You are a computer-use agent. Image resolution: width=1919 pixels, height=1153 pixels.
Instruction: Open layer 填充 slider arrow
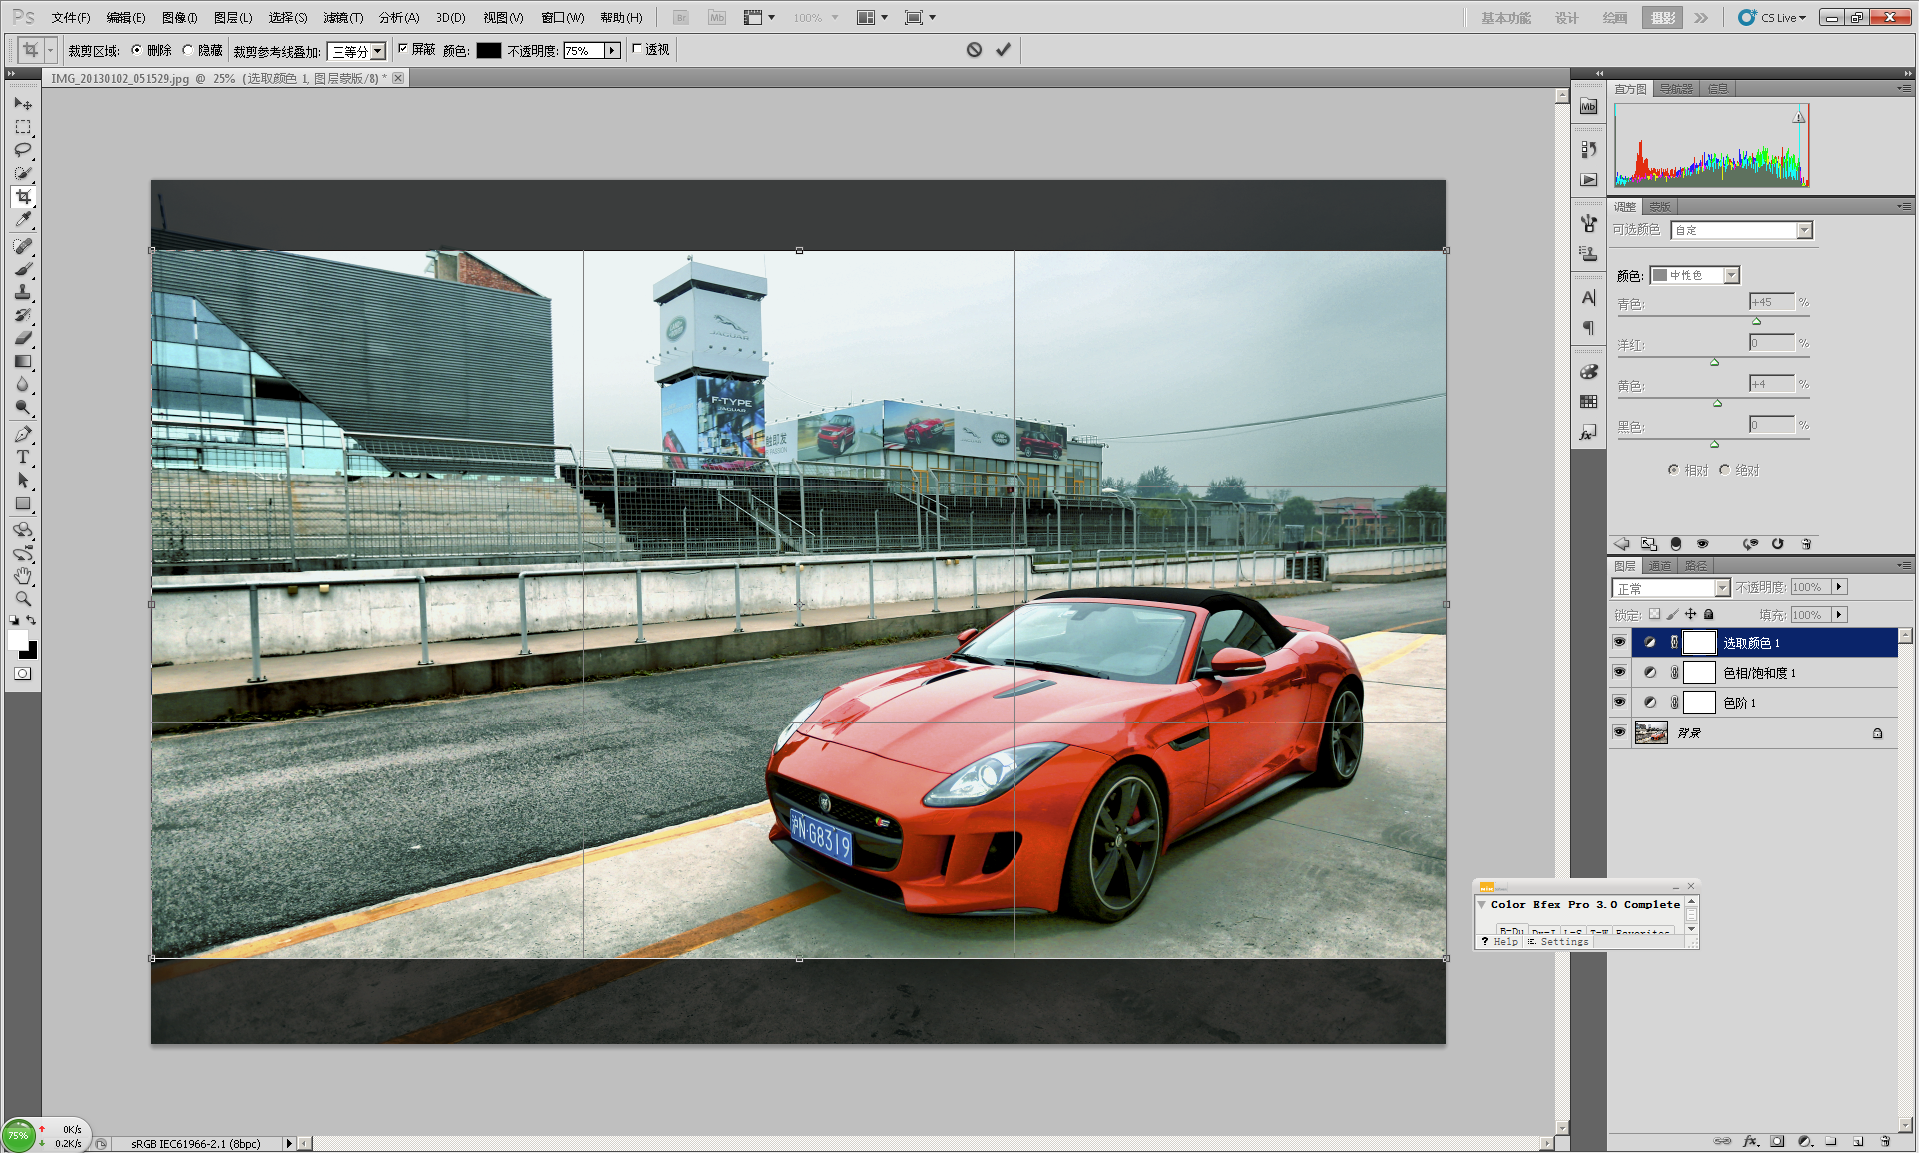1839,615
